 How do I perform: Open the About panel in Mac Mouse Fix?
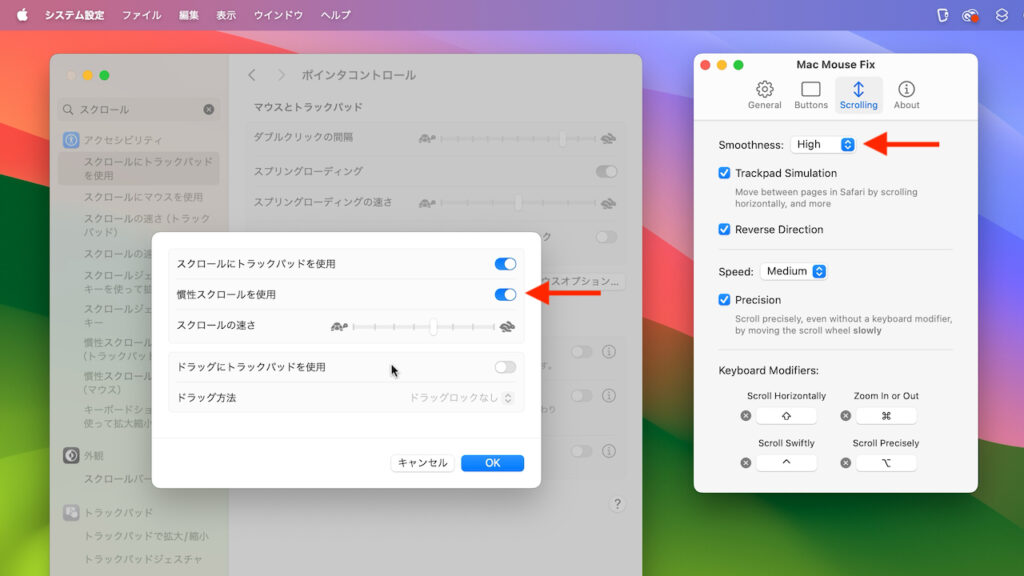pos(905,93)
